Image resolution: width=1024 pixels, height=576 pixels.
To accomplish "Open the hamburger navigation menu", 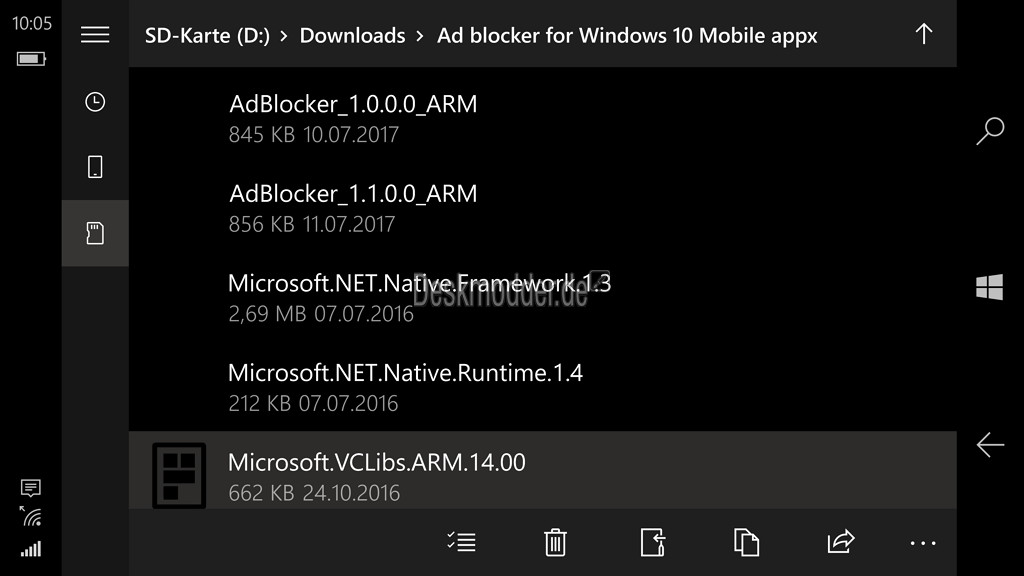I will coord(95,34).
